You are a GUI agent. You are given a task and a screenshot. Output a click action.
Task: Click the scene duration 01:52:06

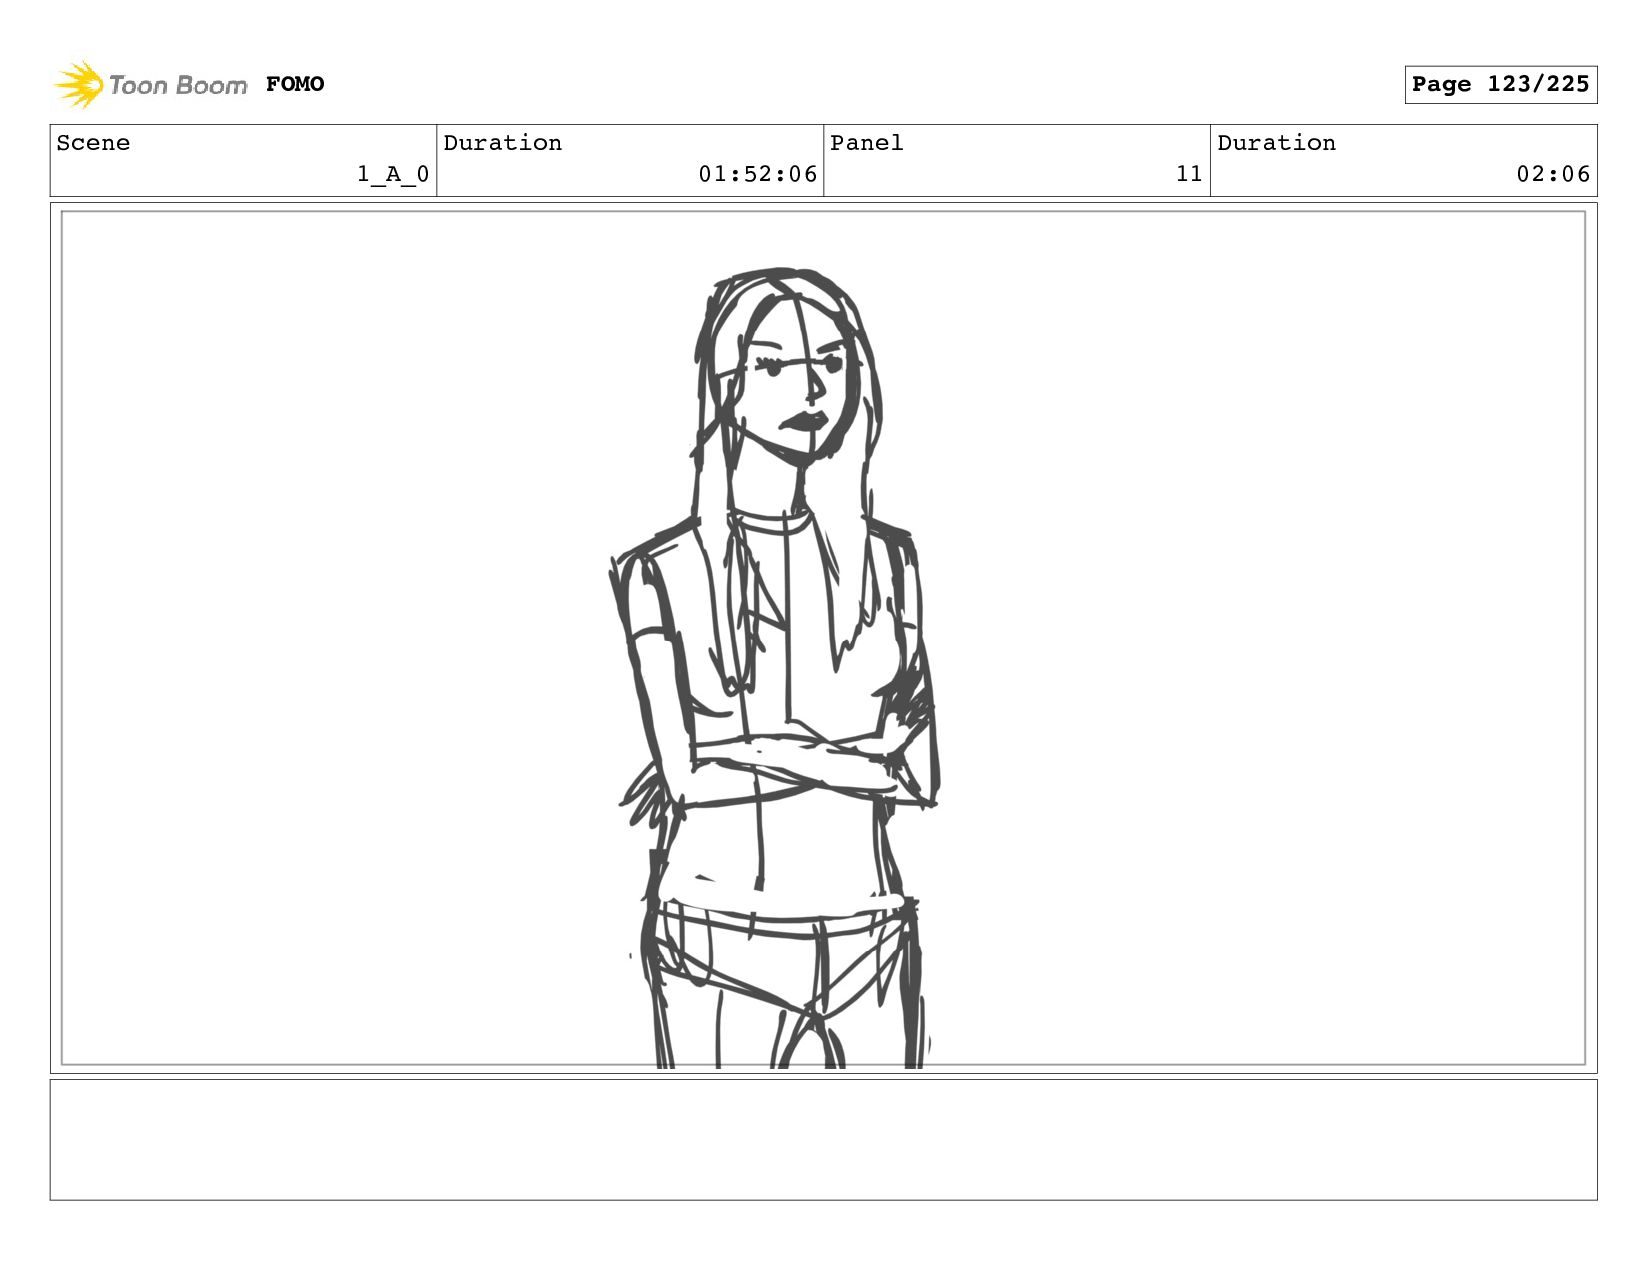pos(757,174)
